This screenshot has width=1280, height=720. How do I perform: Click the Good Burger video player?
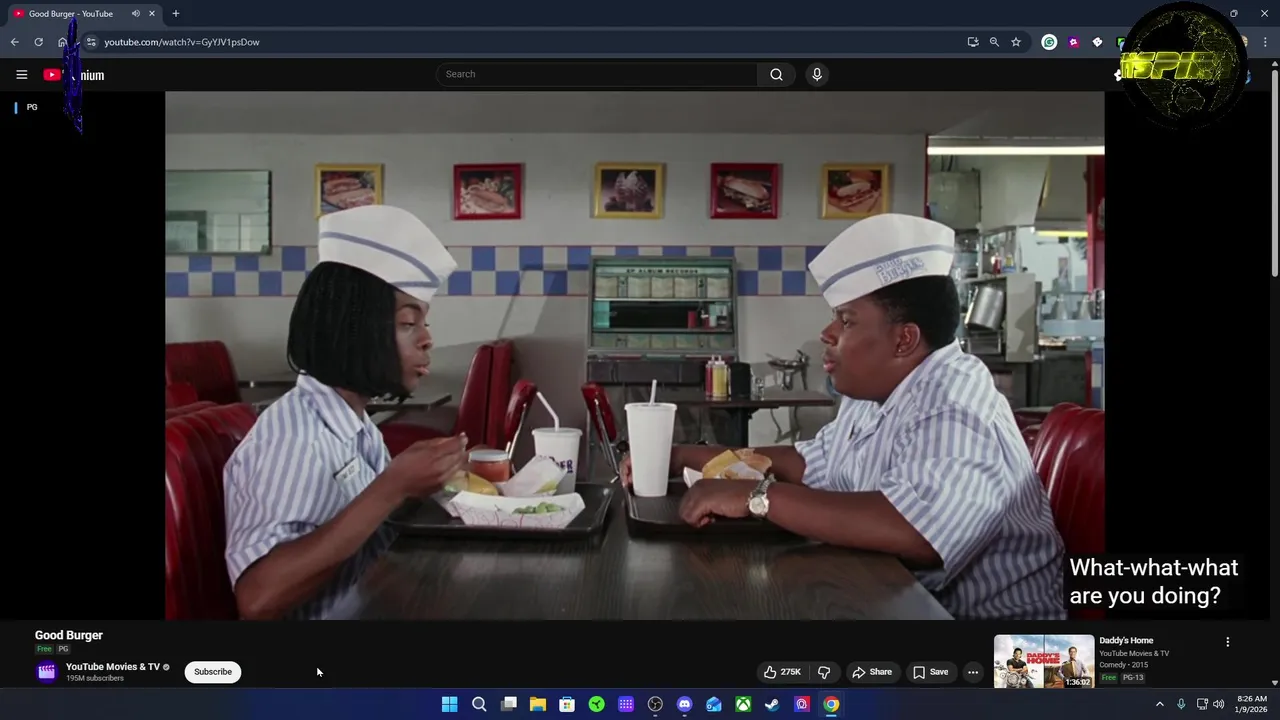(x=635, y=355)
